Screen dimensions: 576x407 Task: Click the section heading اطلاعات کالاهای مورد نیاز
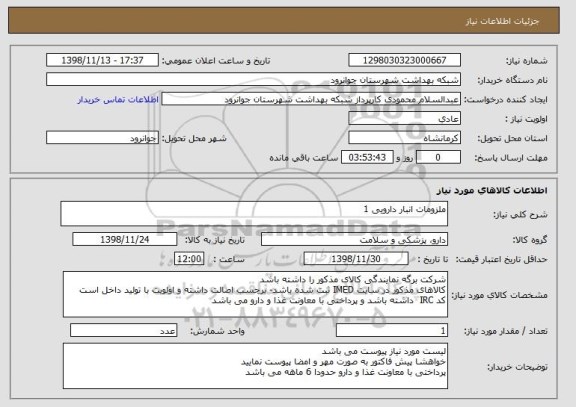point(492,190)
